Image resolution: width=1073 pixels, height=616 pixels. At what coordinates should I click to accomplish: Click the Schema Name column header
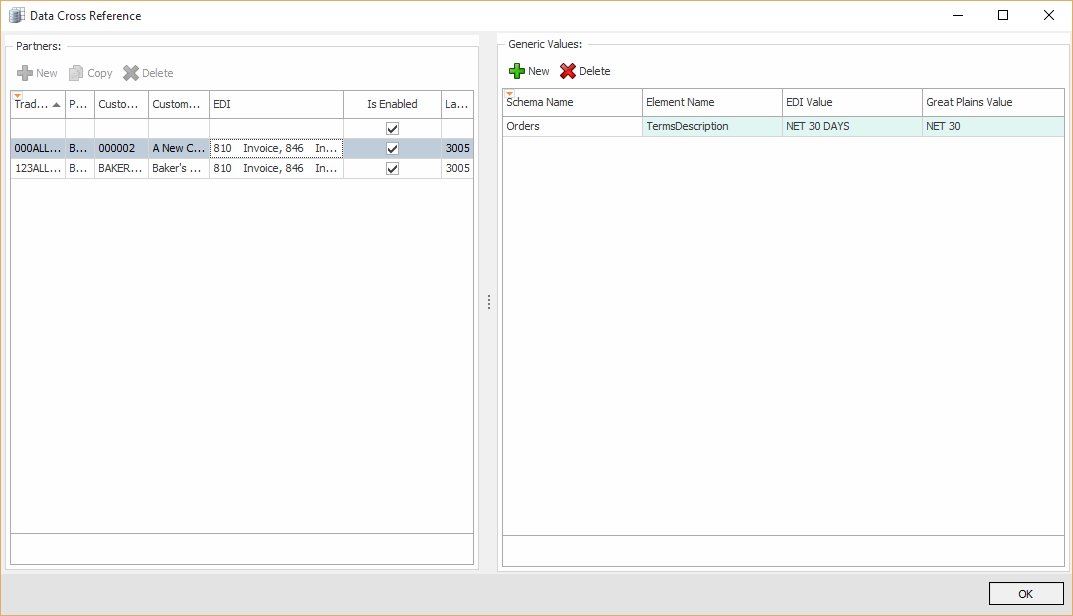[572, 102]
